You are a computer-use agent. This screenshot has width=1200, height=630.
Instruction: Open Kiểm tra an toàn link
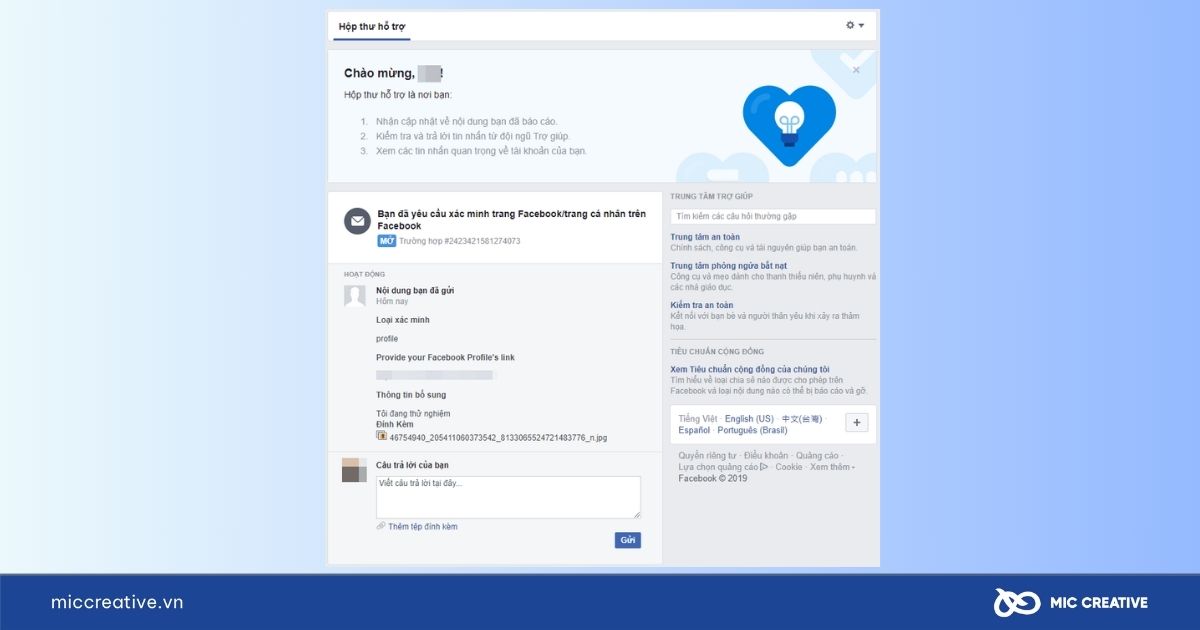[x=702, y=305]
